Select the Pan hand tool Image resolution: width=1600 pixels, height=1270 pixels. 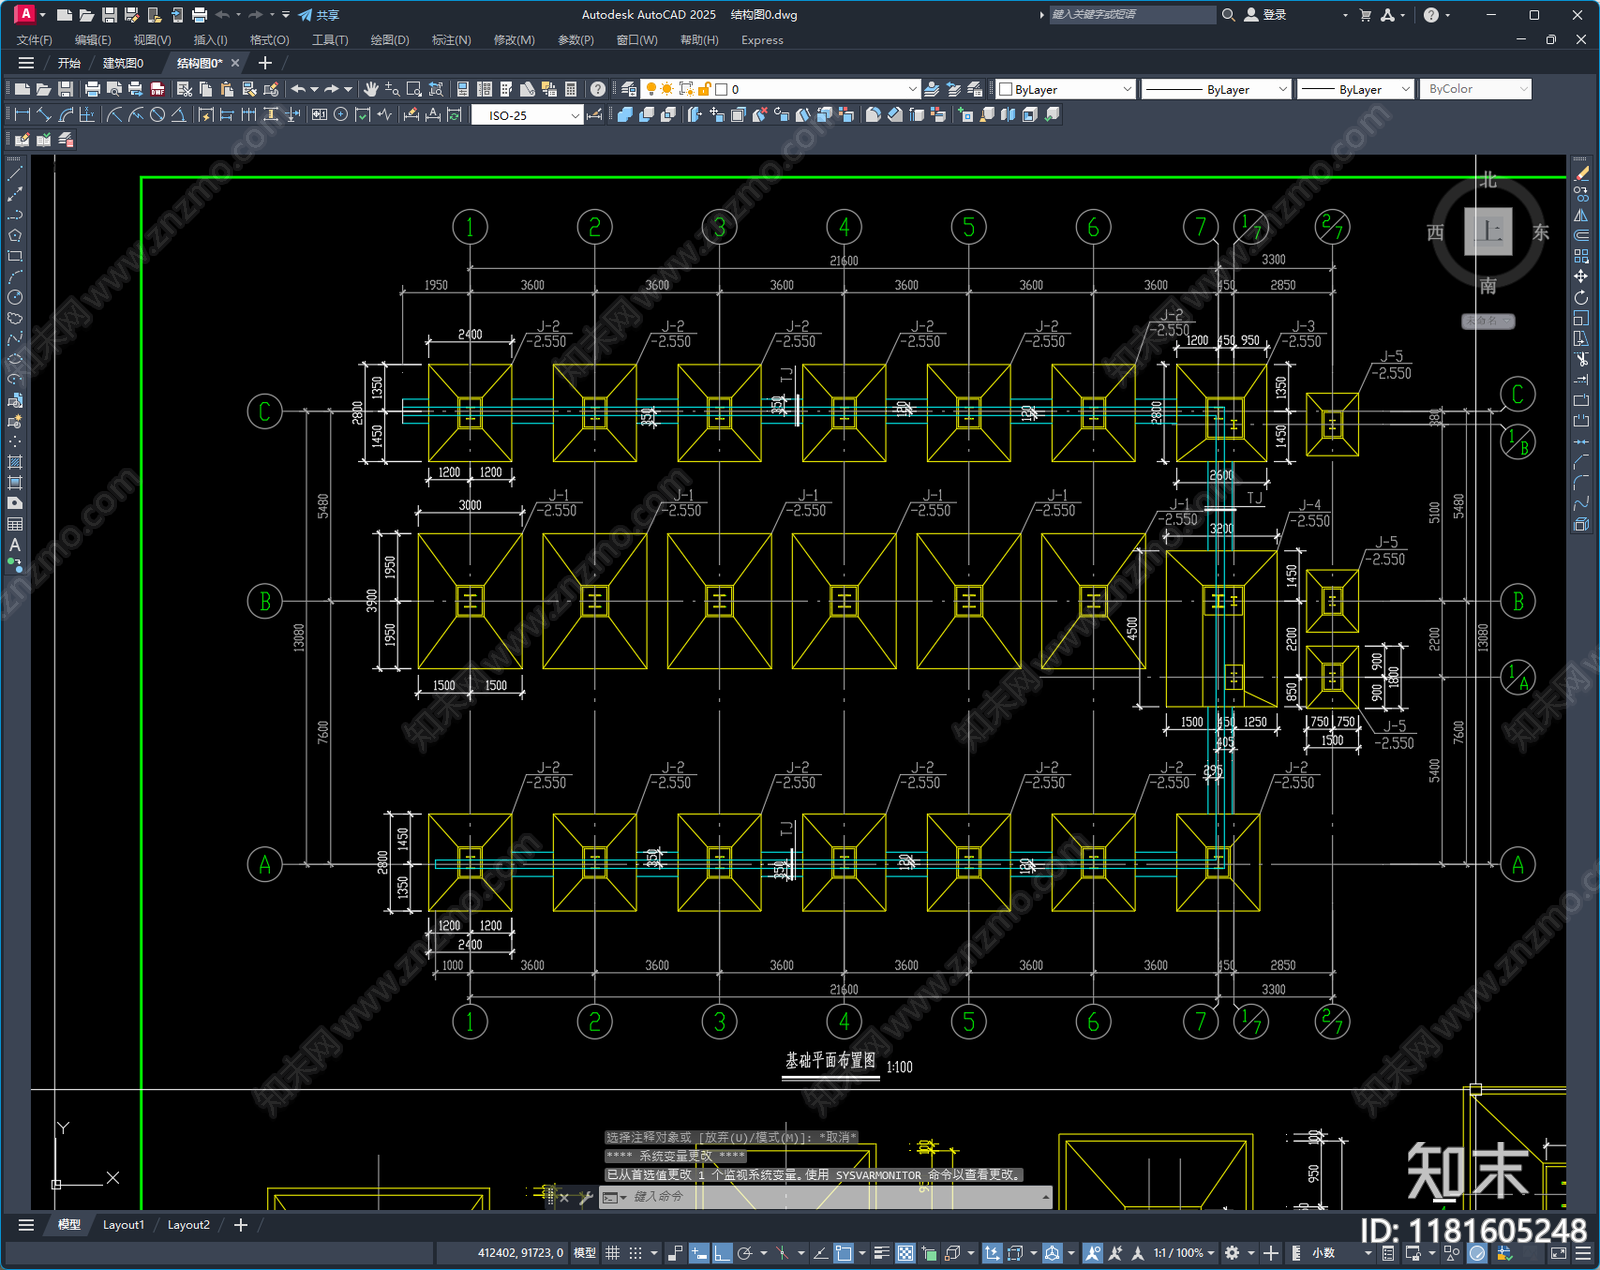click(371, 89)
